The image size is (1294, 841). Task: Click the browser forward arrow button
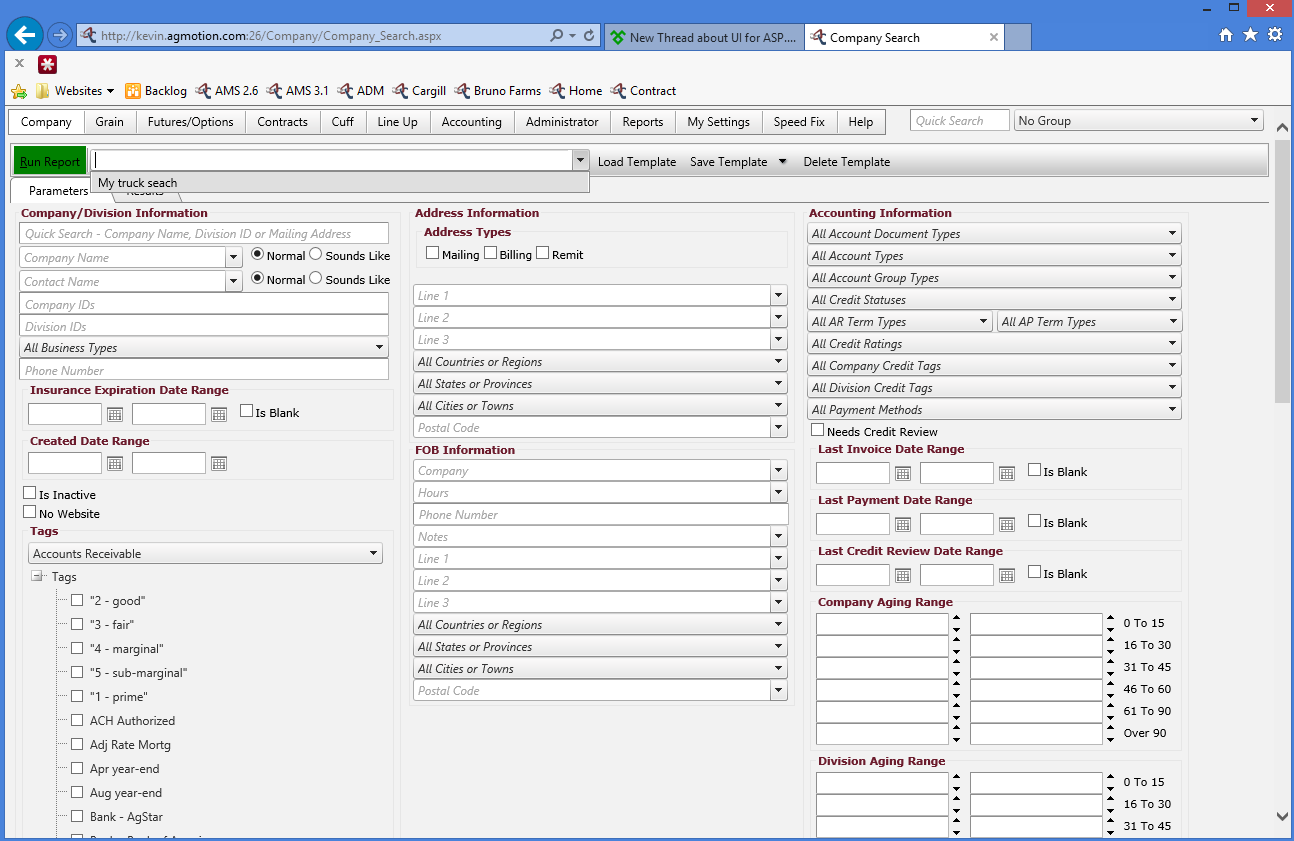tap(59, 35)
